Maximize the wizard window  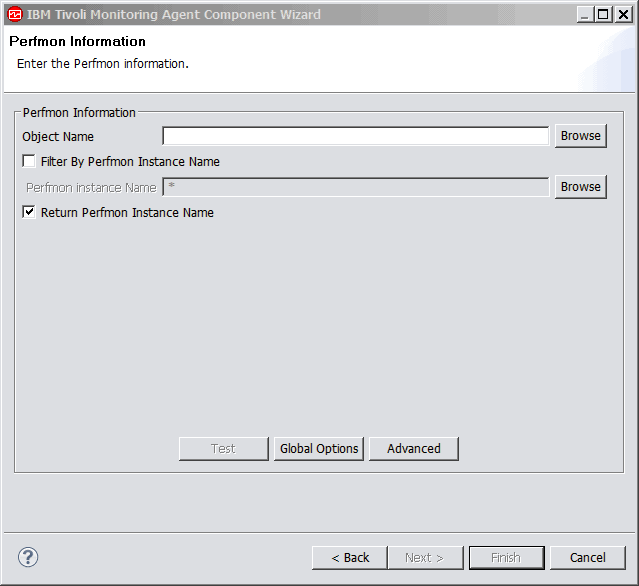pyautogui.click(x=603, y=15)
